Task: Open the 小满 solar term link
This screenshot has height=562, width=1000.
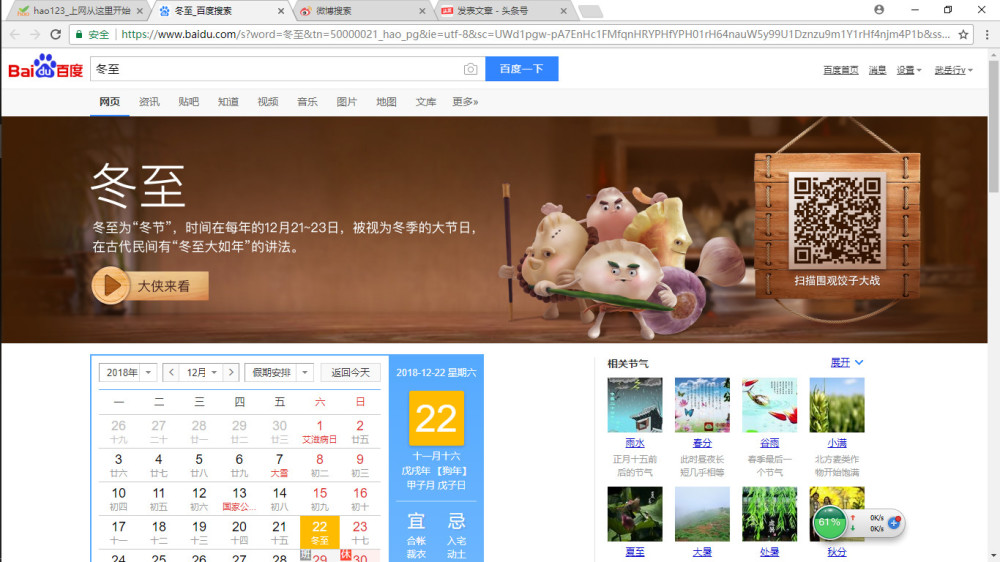Action: tap(837, 443)
